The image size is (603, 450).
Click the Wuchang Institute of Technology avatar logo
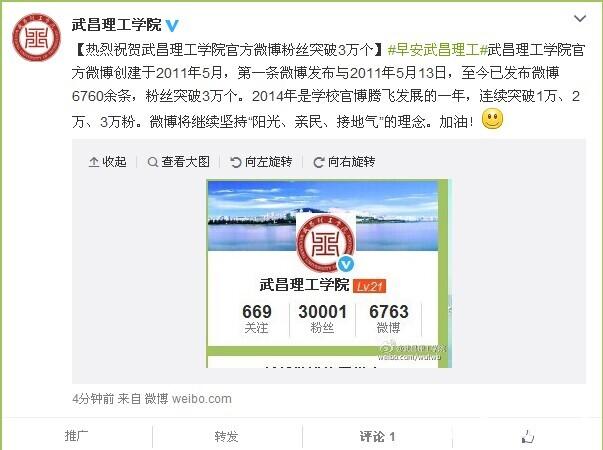37,37
